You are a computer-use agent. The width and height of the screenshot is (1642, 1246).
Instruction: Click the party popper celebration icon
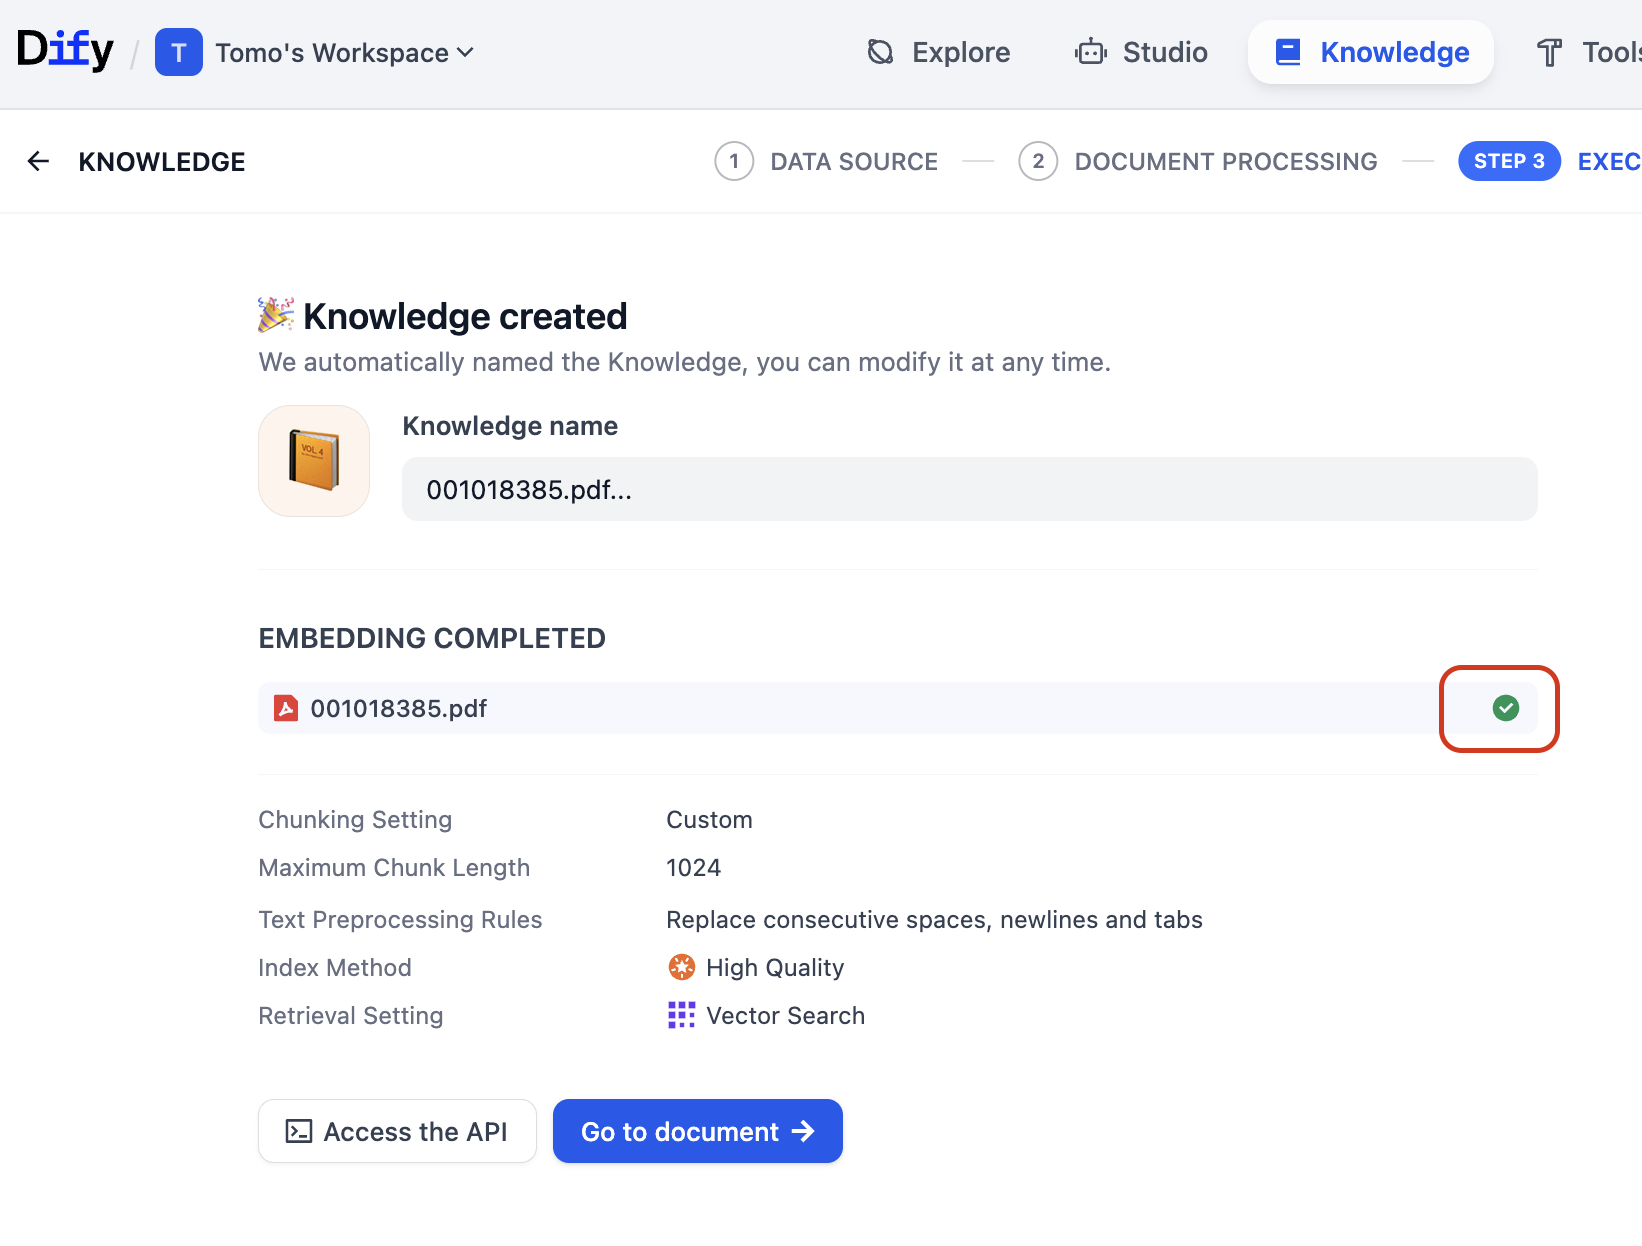(276, 315)
